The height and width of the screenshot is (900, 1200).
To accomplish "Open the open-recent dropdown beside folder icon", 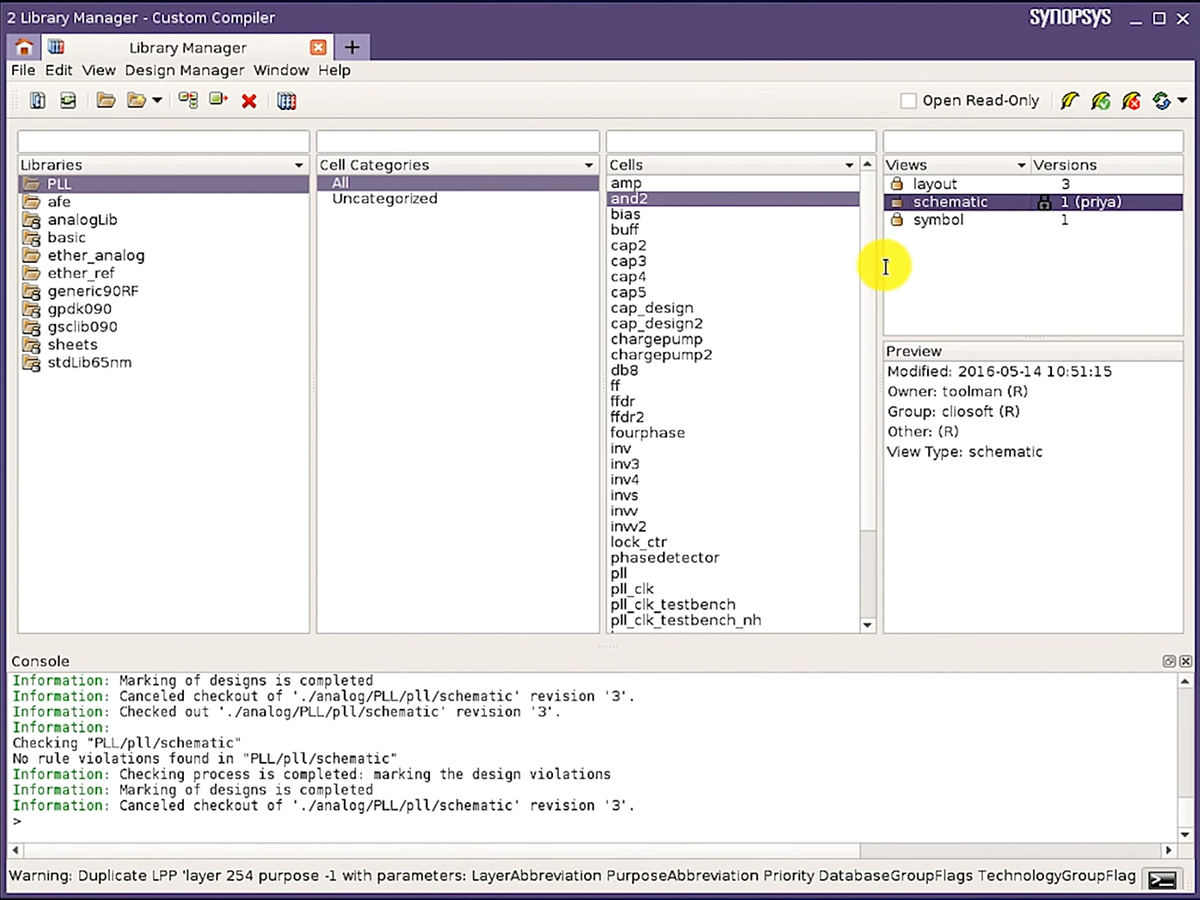I will [157, 100].
